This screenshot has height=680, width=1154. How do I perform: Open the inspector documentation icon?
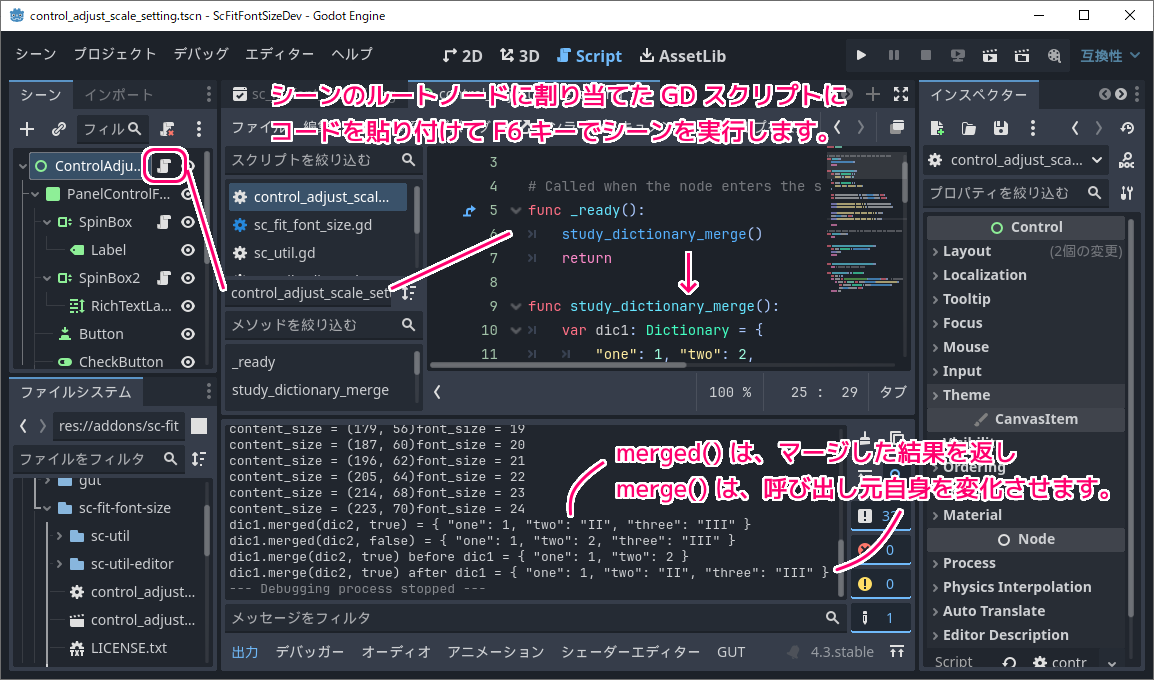(1126, 160)
